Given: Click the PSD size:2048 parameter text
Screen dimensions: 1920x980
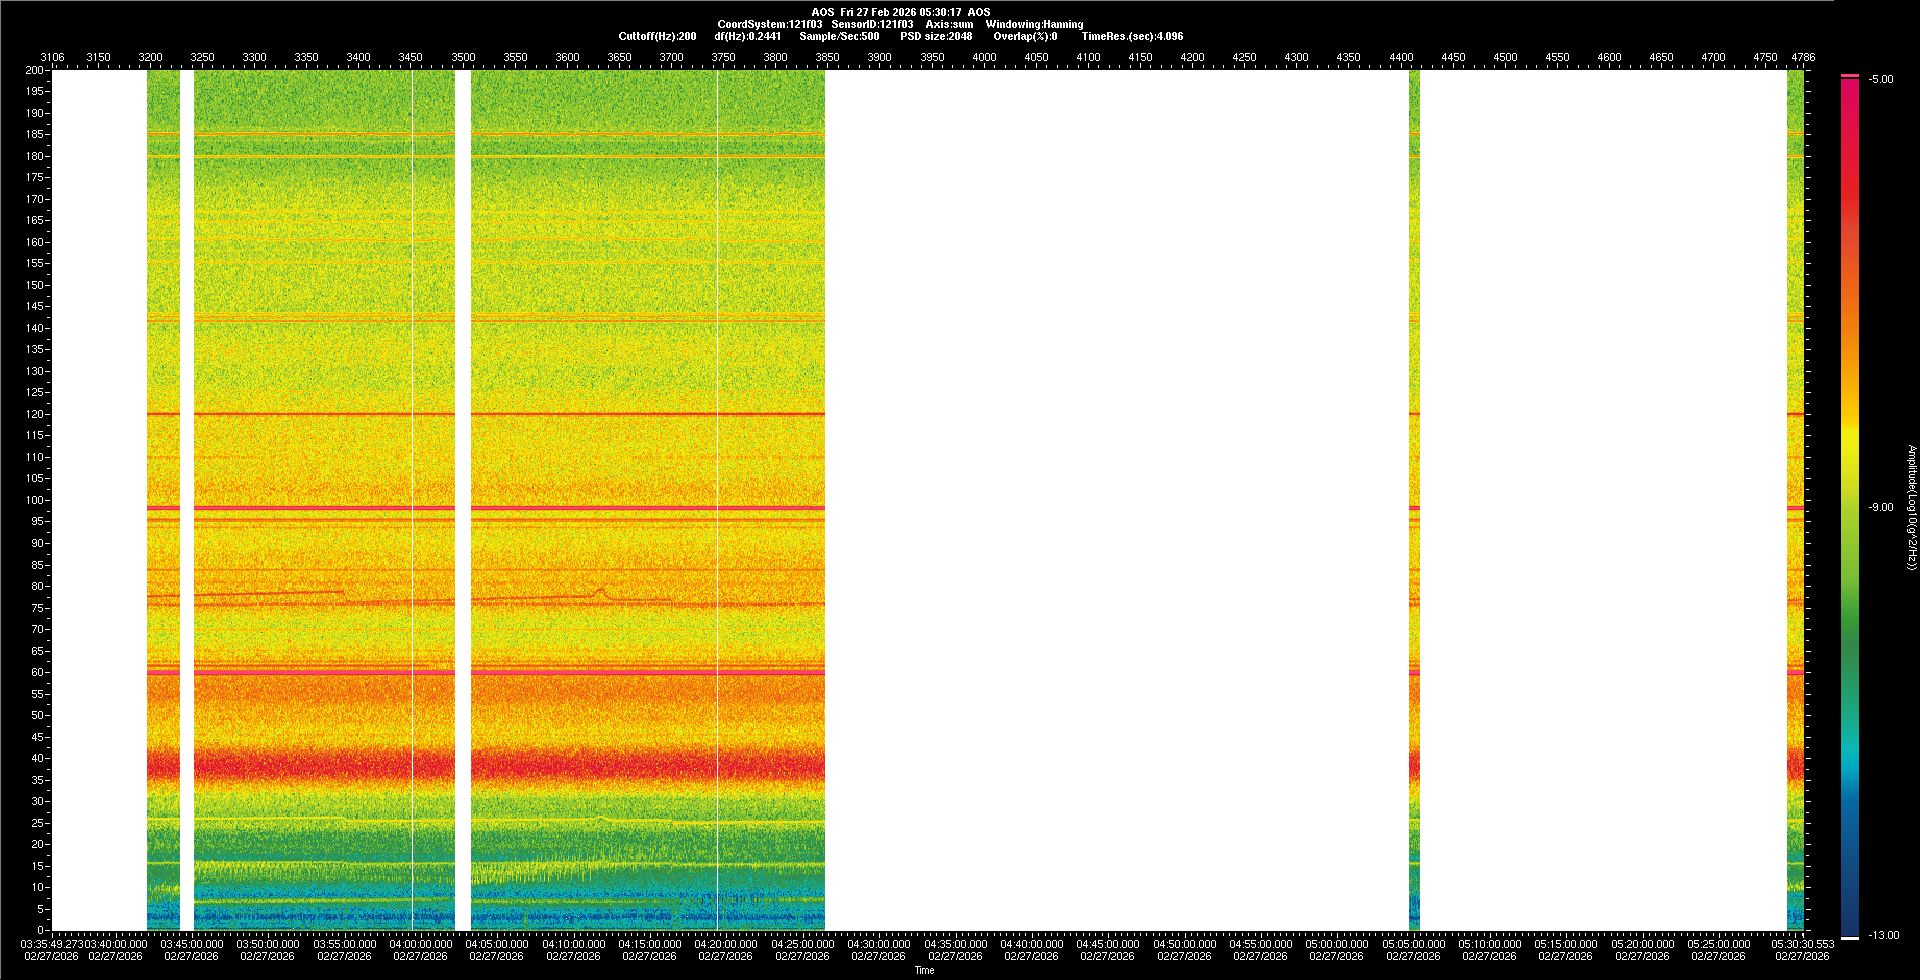Looking at the screenshot, I should click(936, 36).
